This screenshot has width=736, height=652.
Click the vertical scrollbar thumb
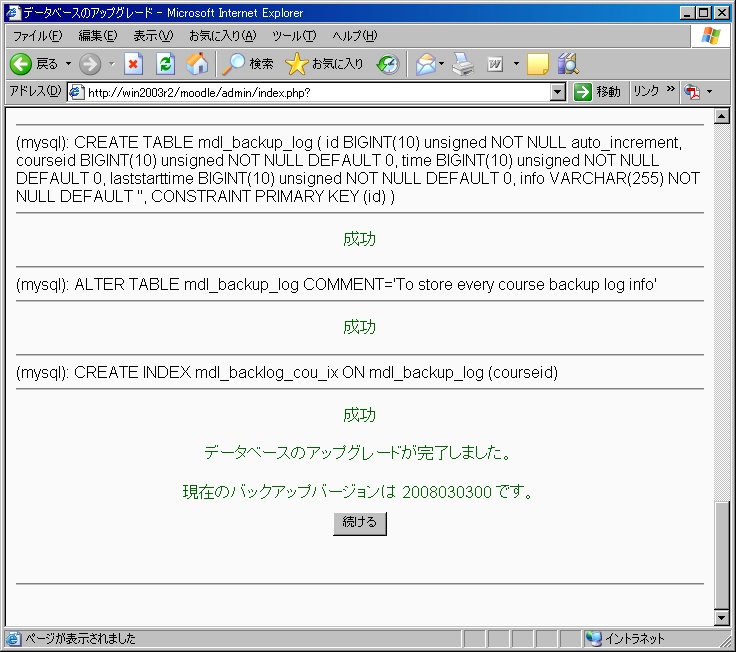pos(721,555)
